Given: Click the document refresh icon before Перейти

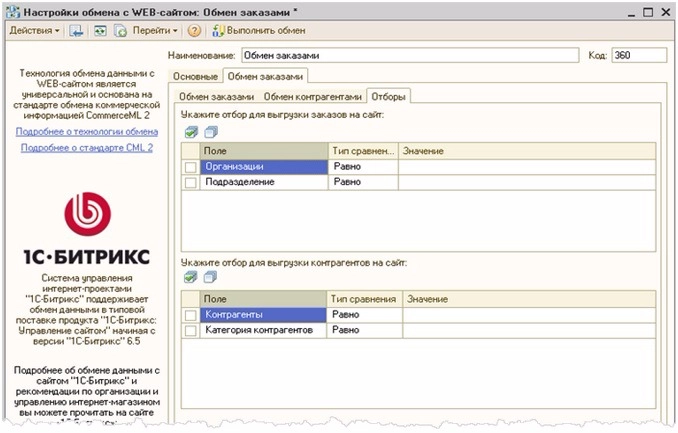Looking at the screenshot, I should (x=120, y=31).
